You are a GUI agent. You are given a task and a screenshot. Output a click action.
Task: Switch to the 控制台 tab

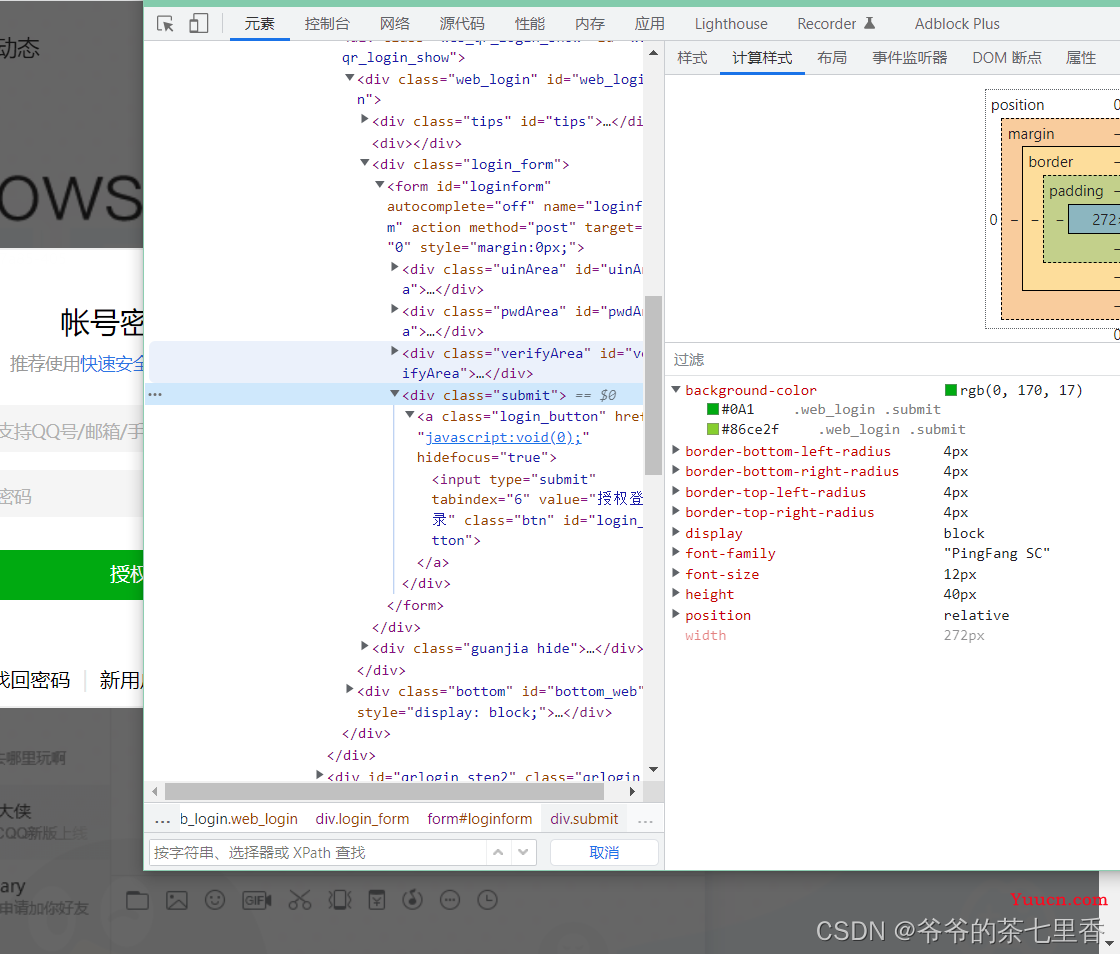[327, 24]
